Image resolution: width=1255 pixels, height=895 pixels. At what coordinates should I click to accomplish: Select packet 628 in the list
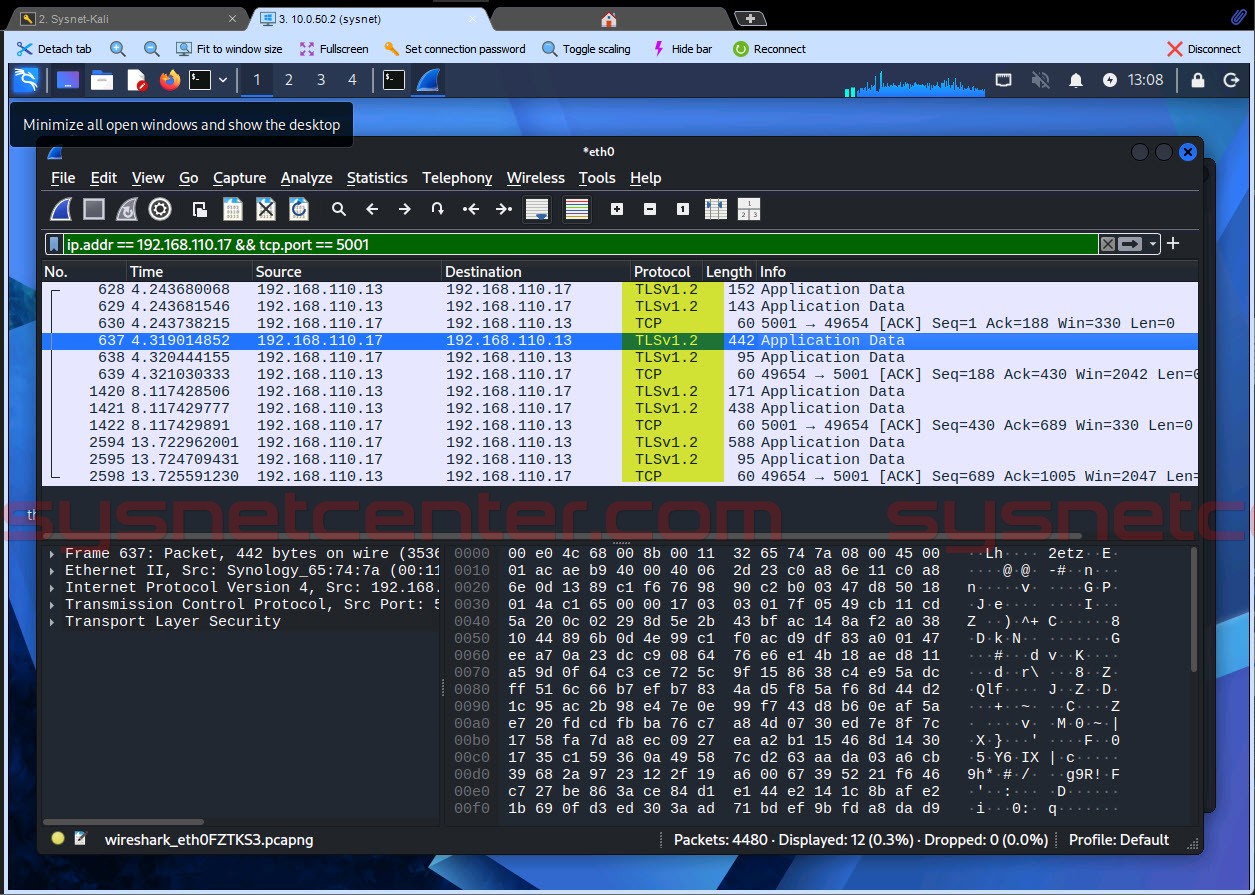620,289
